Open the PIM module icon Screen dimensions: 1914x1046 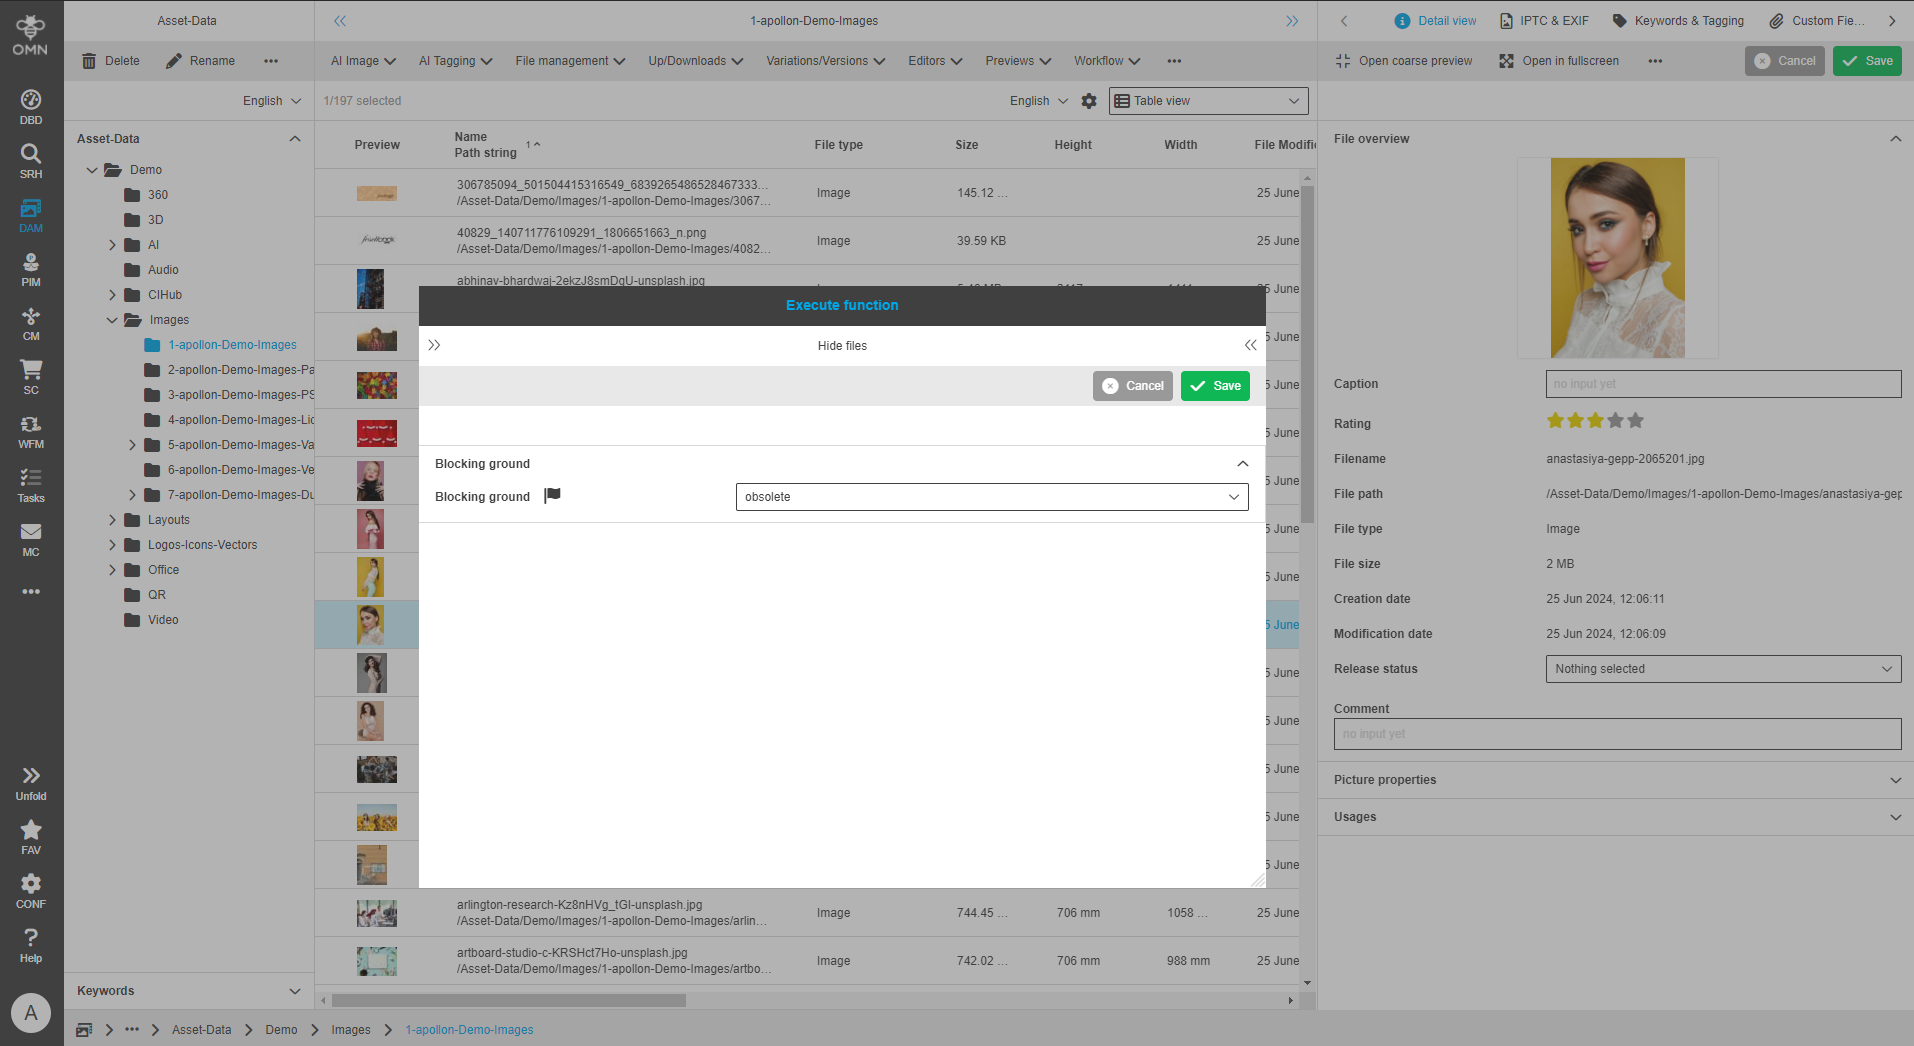[x=31, y=269]
